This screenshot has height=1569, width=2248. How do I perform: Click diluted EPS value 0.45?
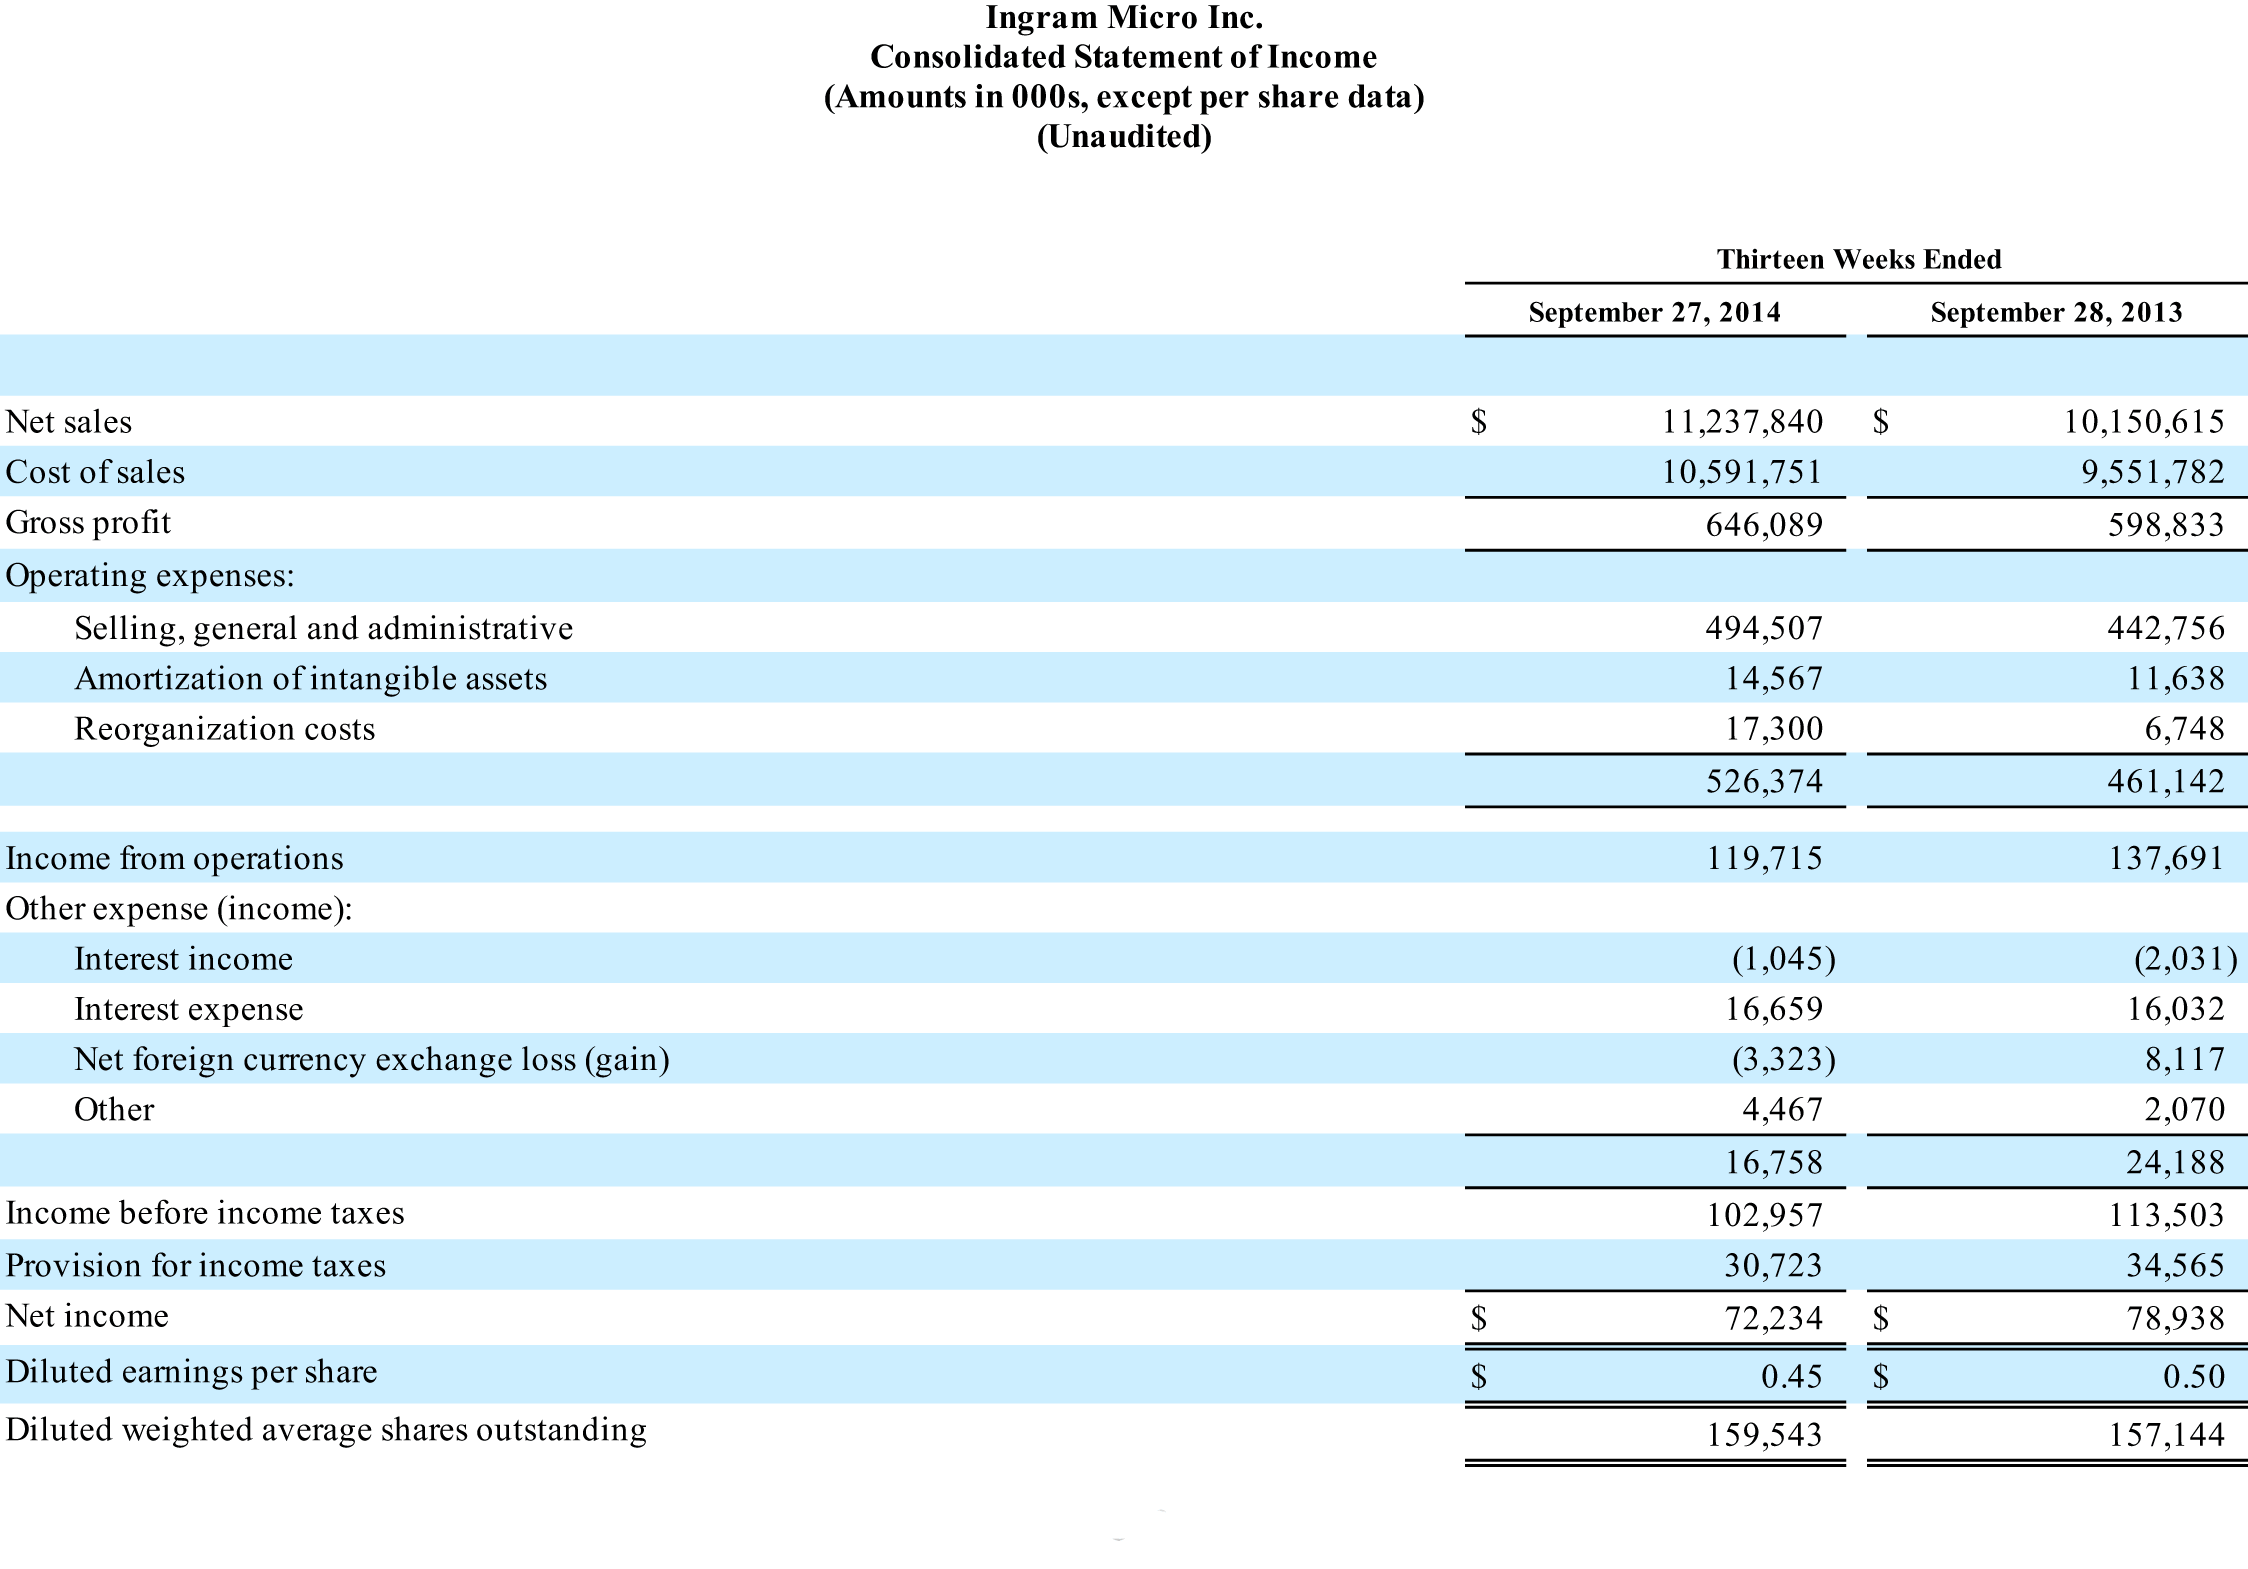pos(1793,1376)
